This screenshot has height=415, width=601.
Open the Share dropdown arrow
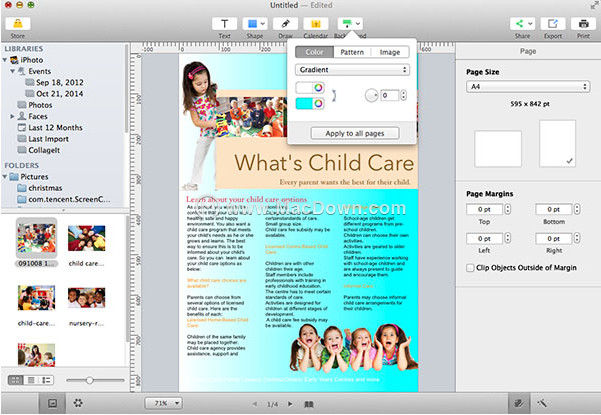click(530, 24)
